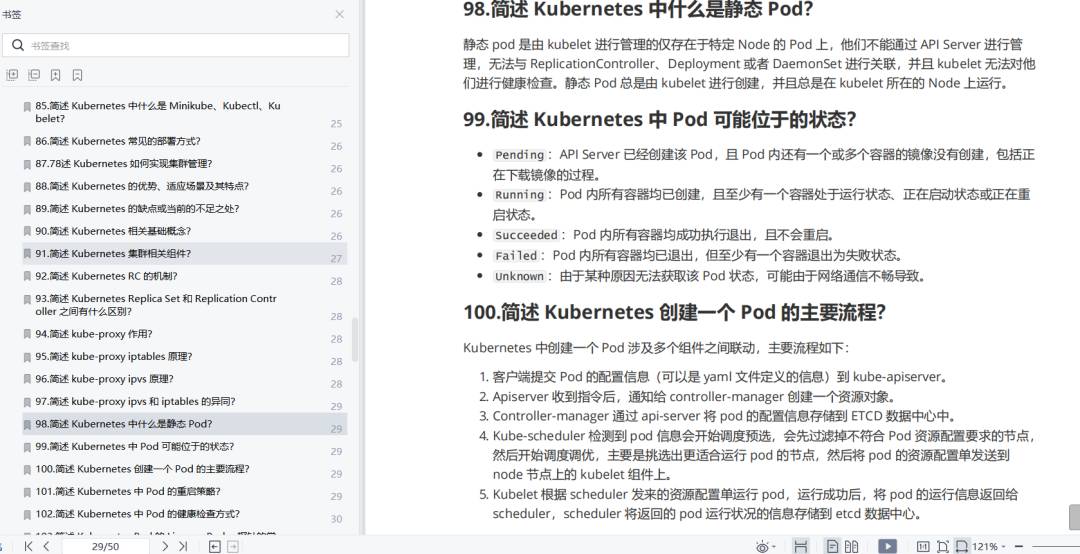
Task: Open bookmark 88 on Kubernetes advantages and scenarios
Action: (185, 186)
